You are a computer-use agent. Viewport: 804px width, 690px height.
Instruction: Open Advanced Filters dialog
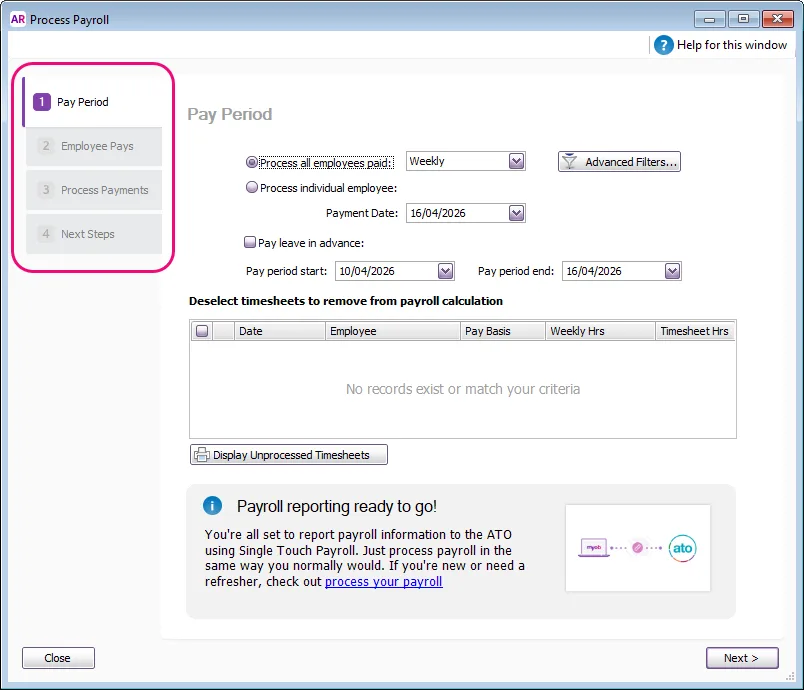point(619,161)
